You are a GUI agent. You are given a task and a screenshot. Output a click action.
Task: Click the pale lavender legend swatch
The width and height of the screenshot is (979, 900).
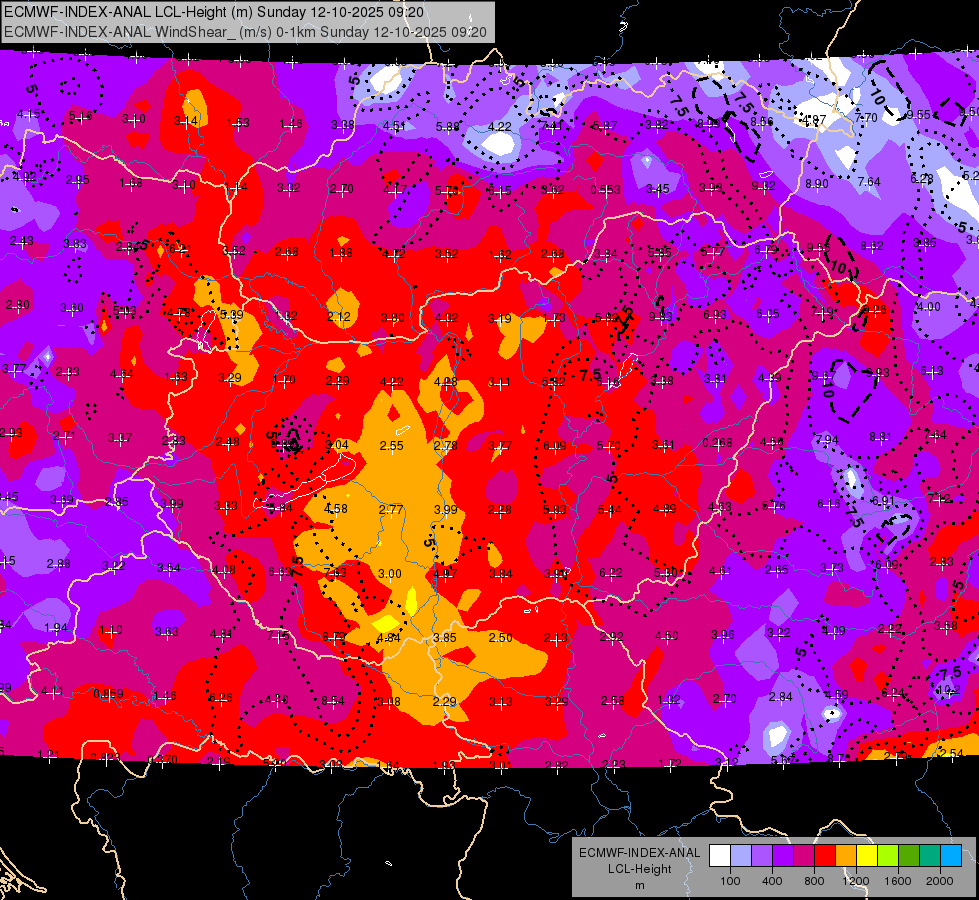pos(741,855)
